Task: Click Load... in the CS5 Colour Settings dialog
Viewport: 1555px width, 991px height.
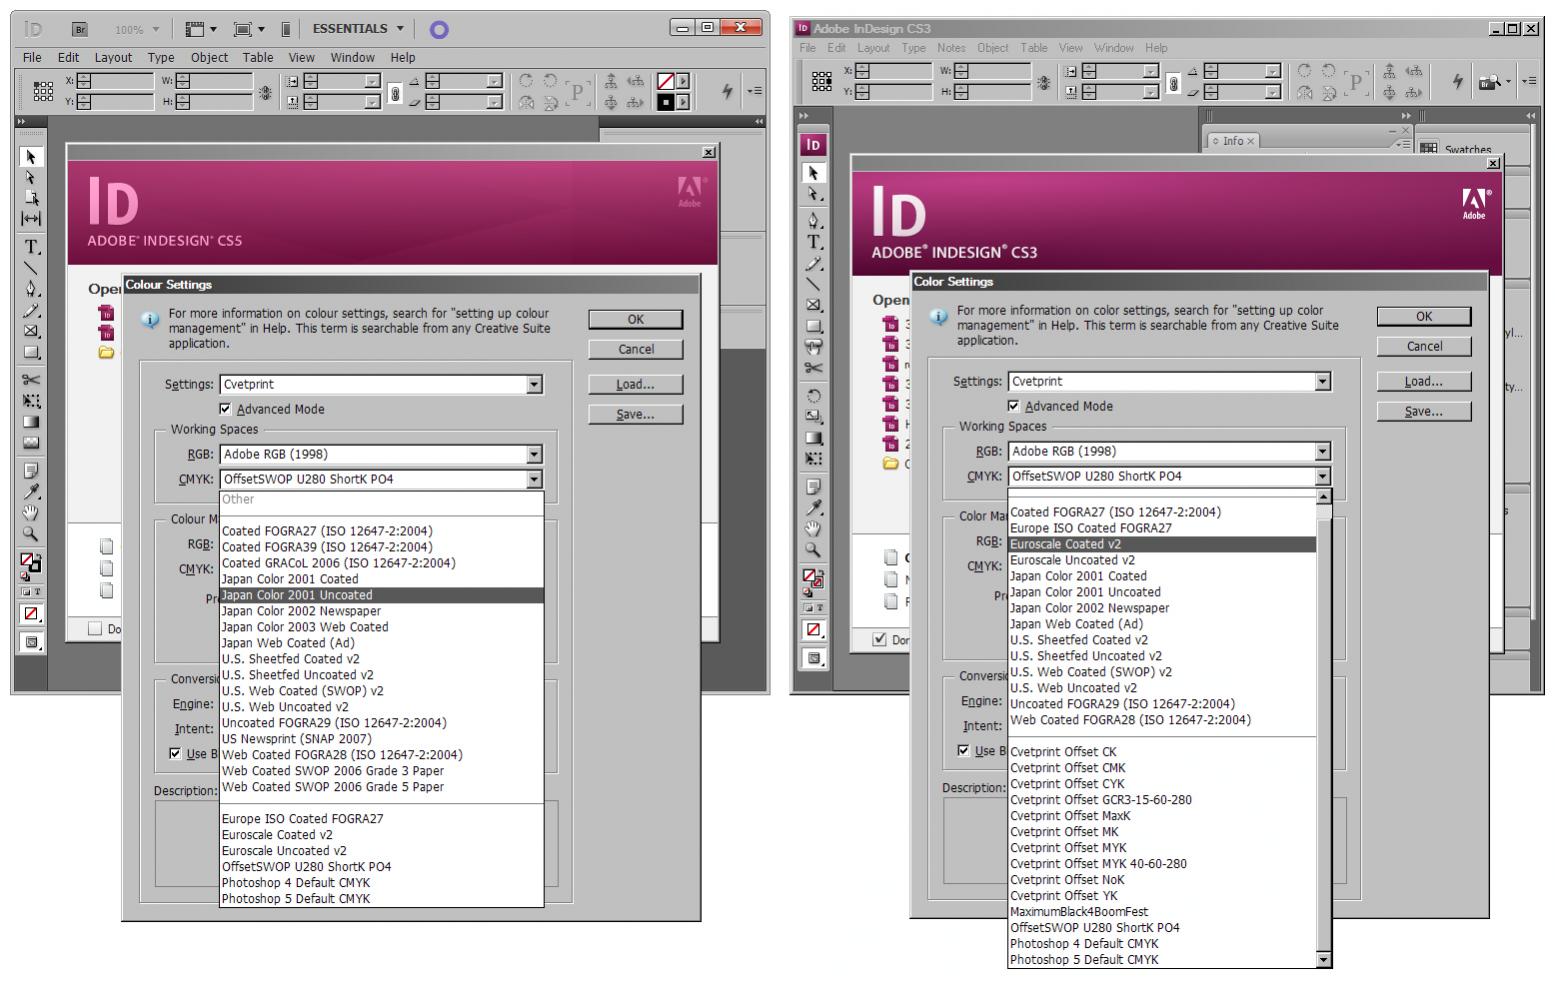Action: tap(636, 385)
